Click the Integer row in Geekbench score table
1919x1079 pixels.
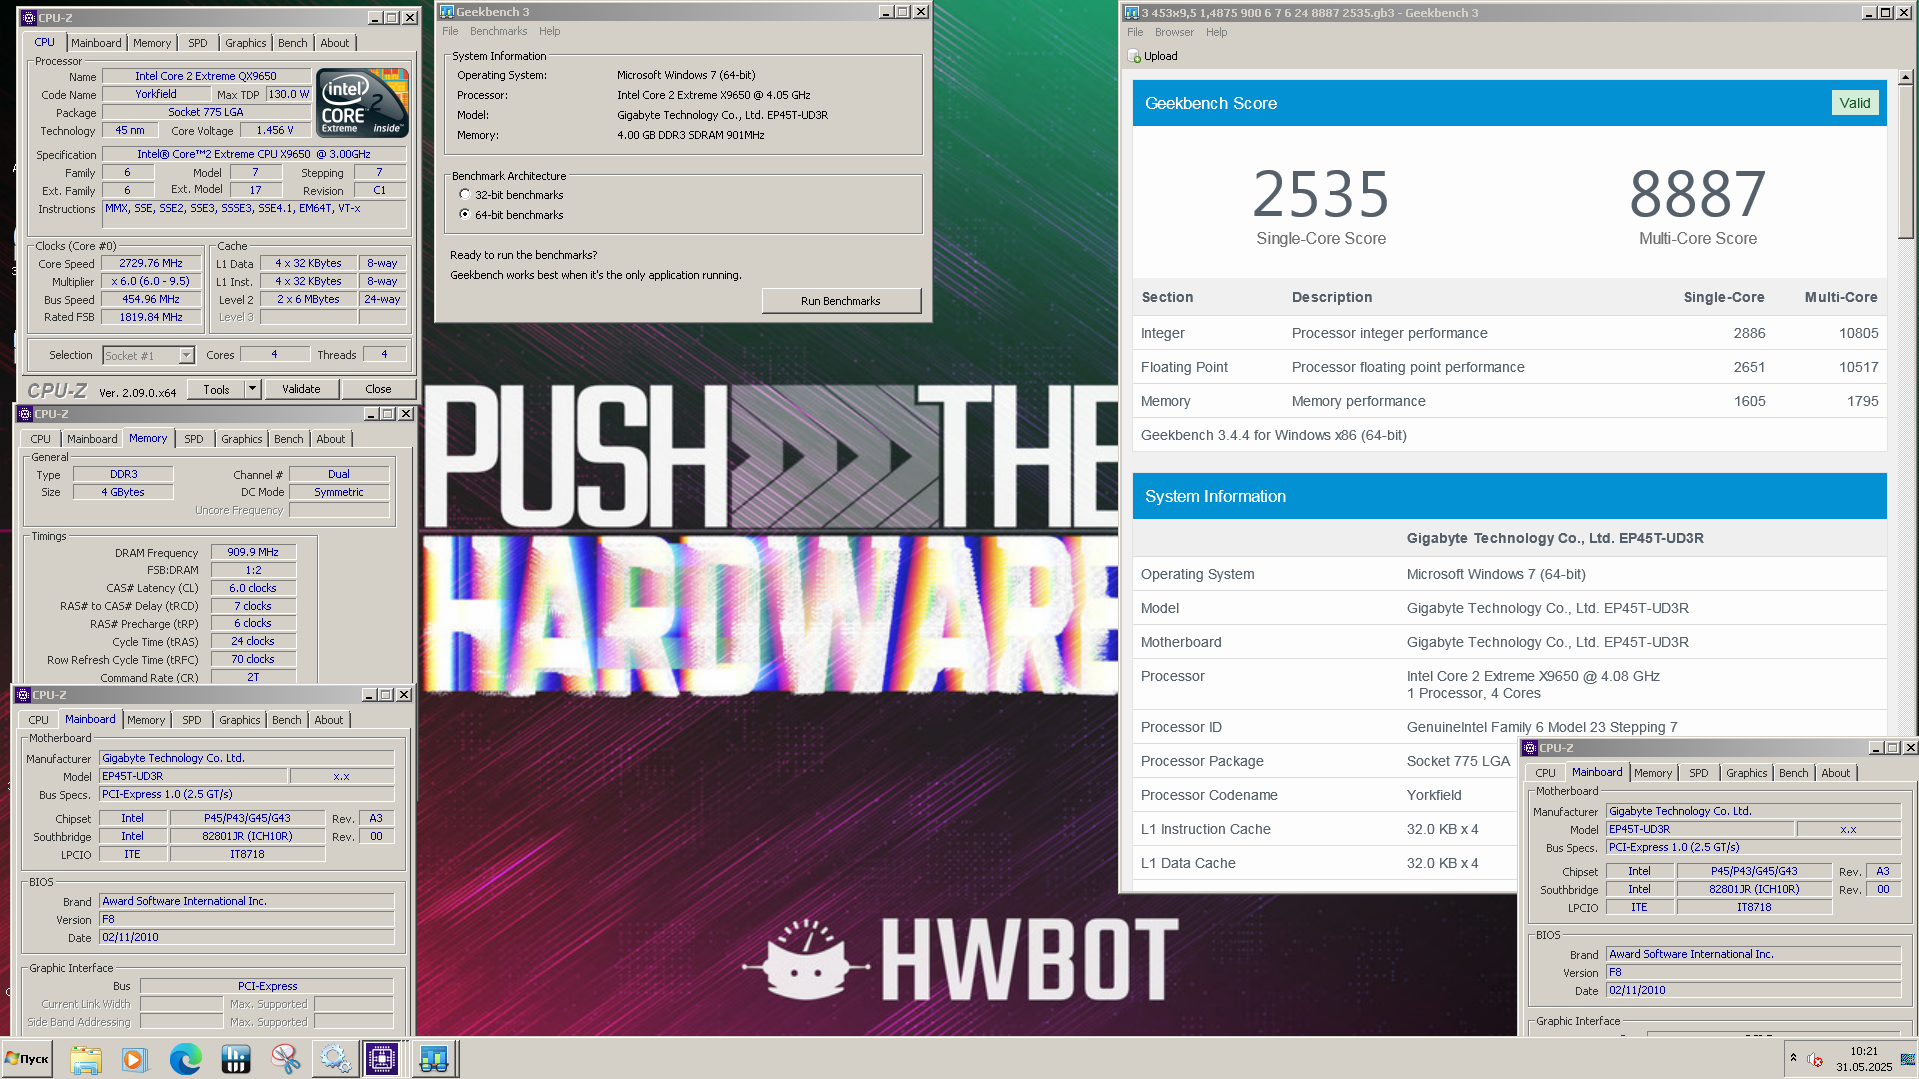coord(1509,333)
